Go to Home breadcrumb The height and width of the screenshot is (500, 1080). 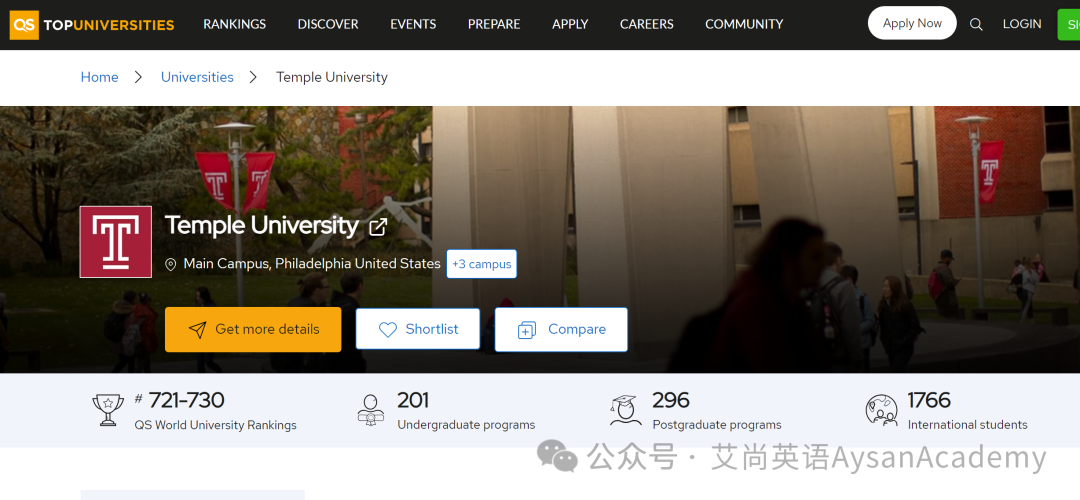pos(99,77)
